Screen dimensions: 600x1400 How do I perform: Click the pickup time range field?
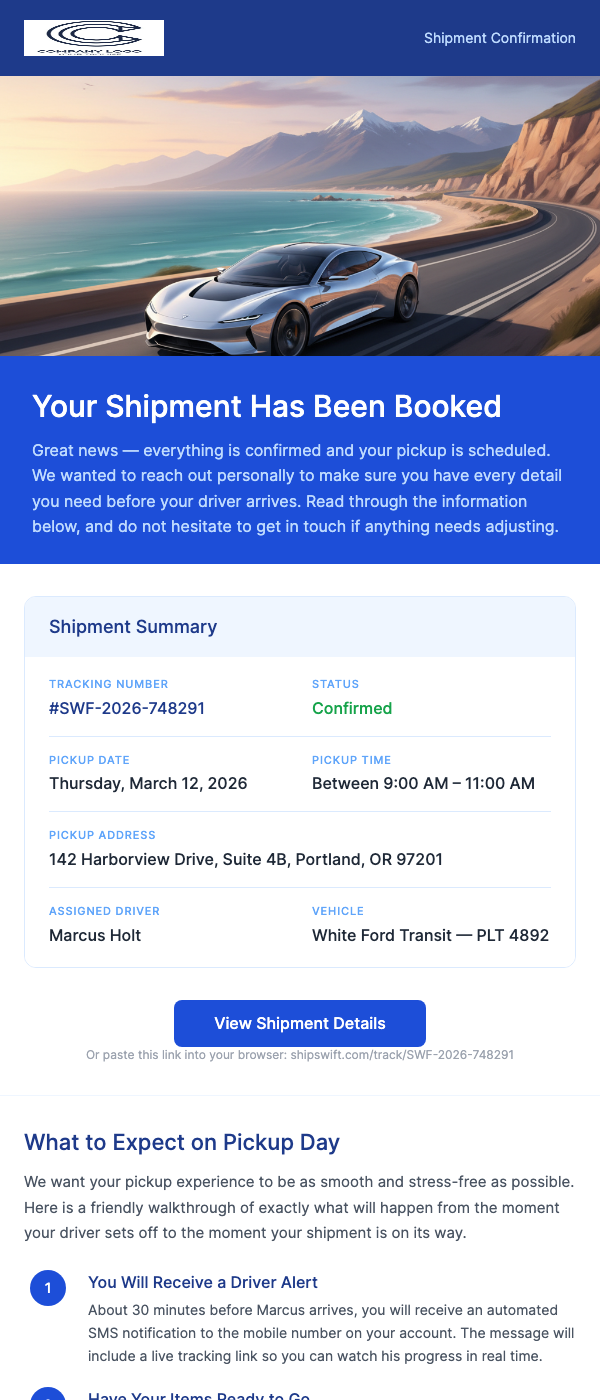[x=423, y=783]
